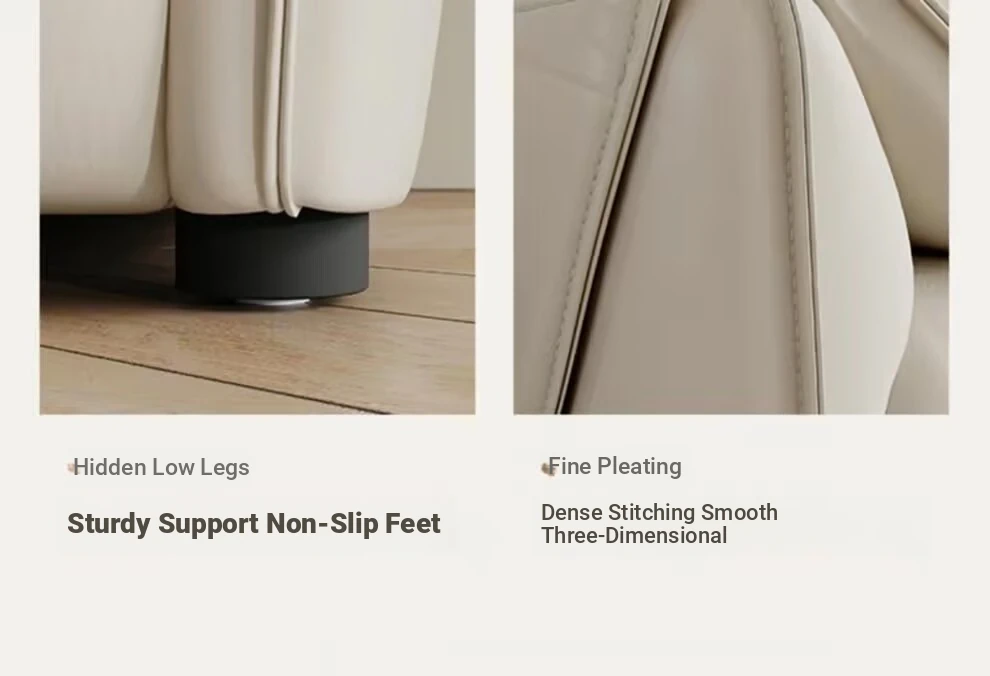This screenshot has width=990, height=676.
Task: Select the Fine Pleating caption
Action: pyautogui.click(x=615, y=466)
